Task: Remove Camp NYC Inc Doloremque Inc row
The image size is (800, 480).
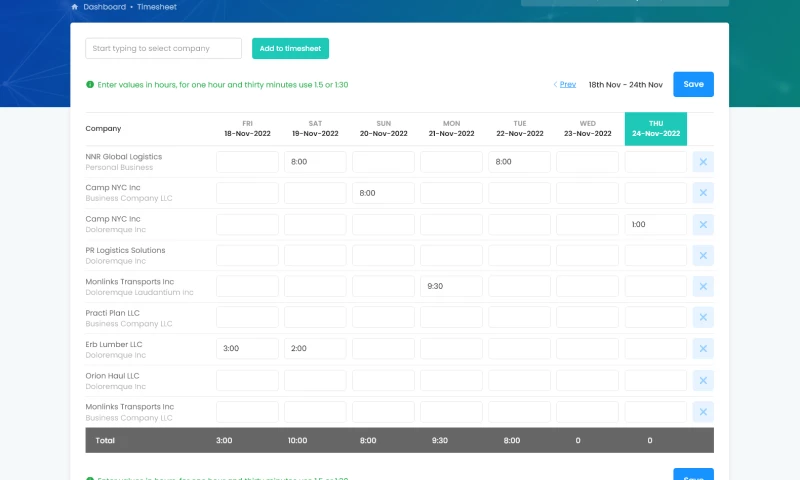Action: tap(703, 224)
